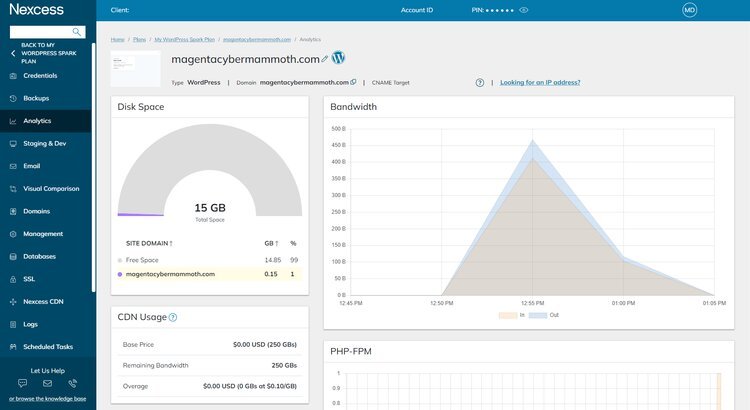Select the Free Space row

point(210,260)
